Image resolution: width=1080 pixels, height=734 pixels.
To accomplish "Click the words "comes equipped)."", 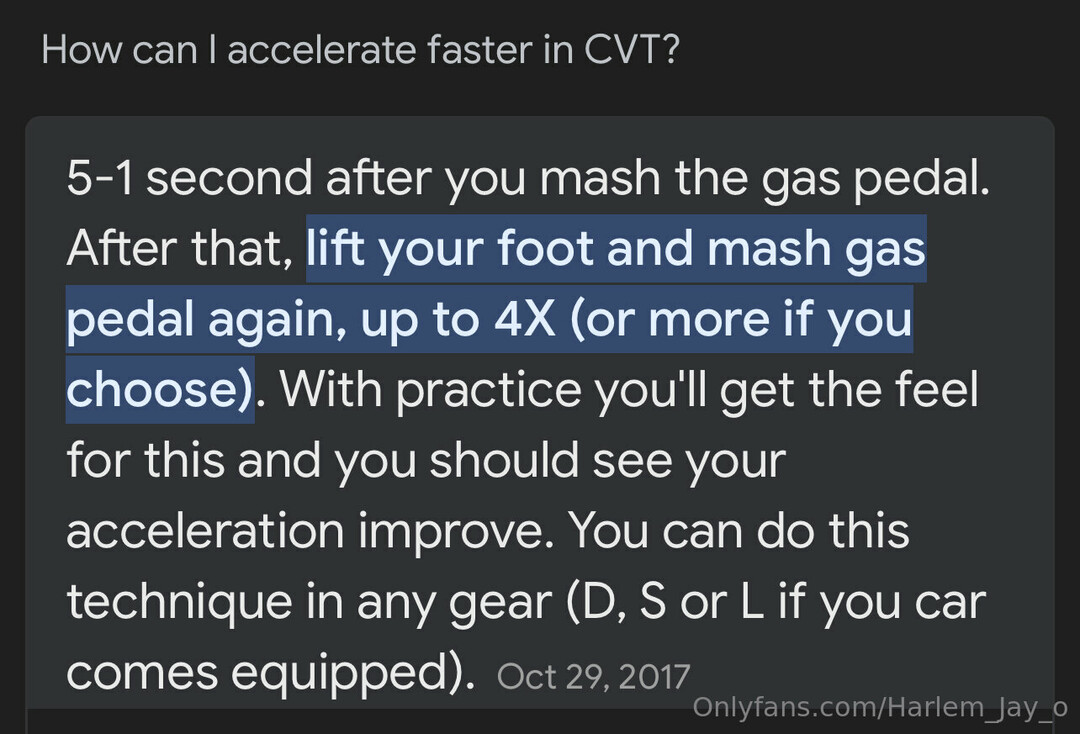I will pos(270,672).
